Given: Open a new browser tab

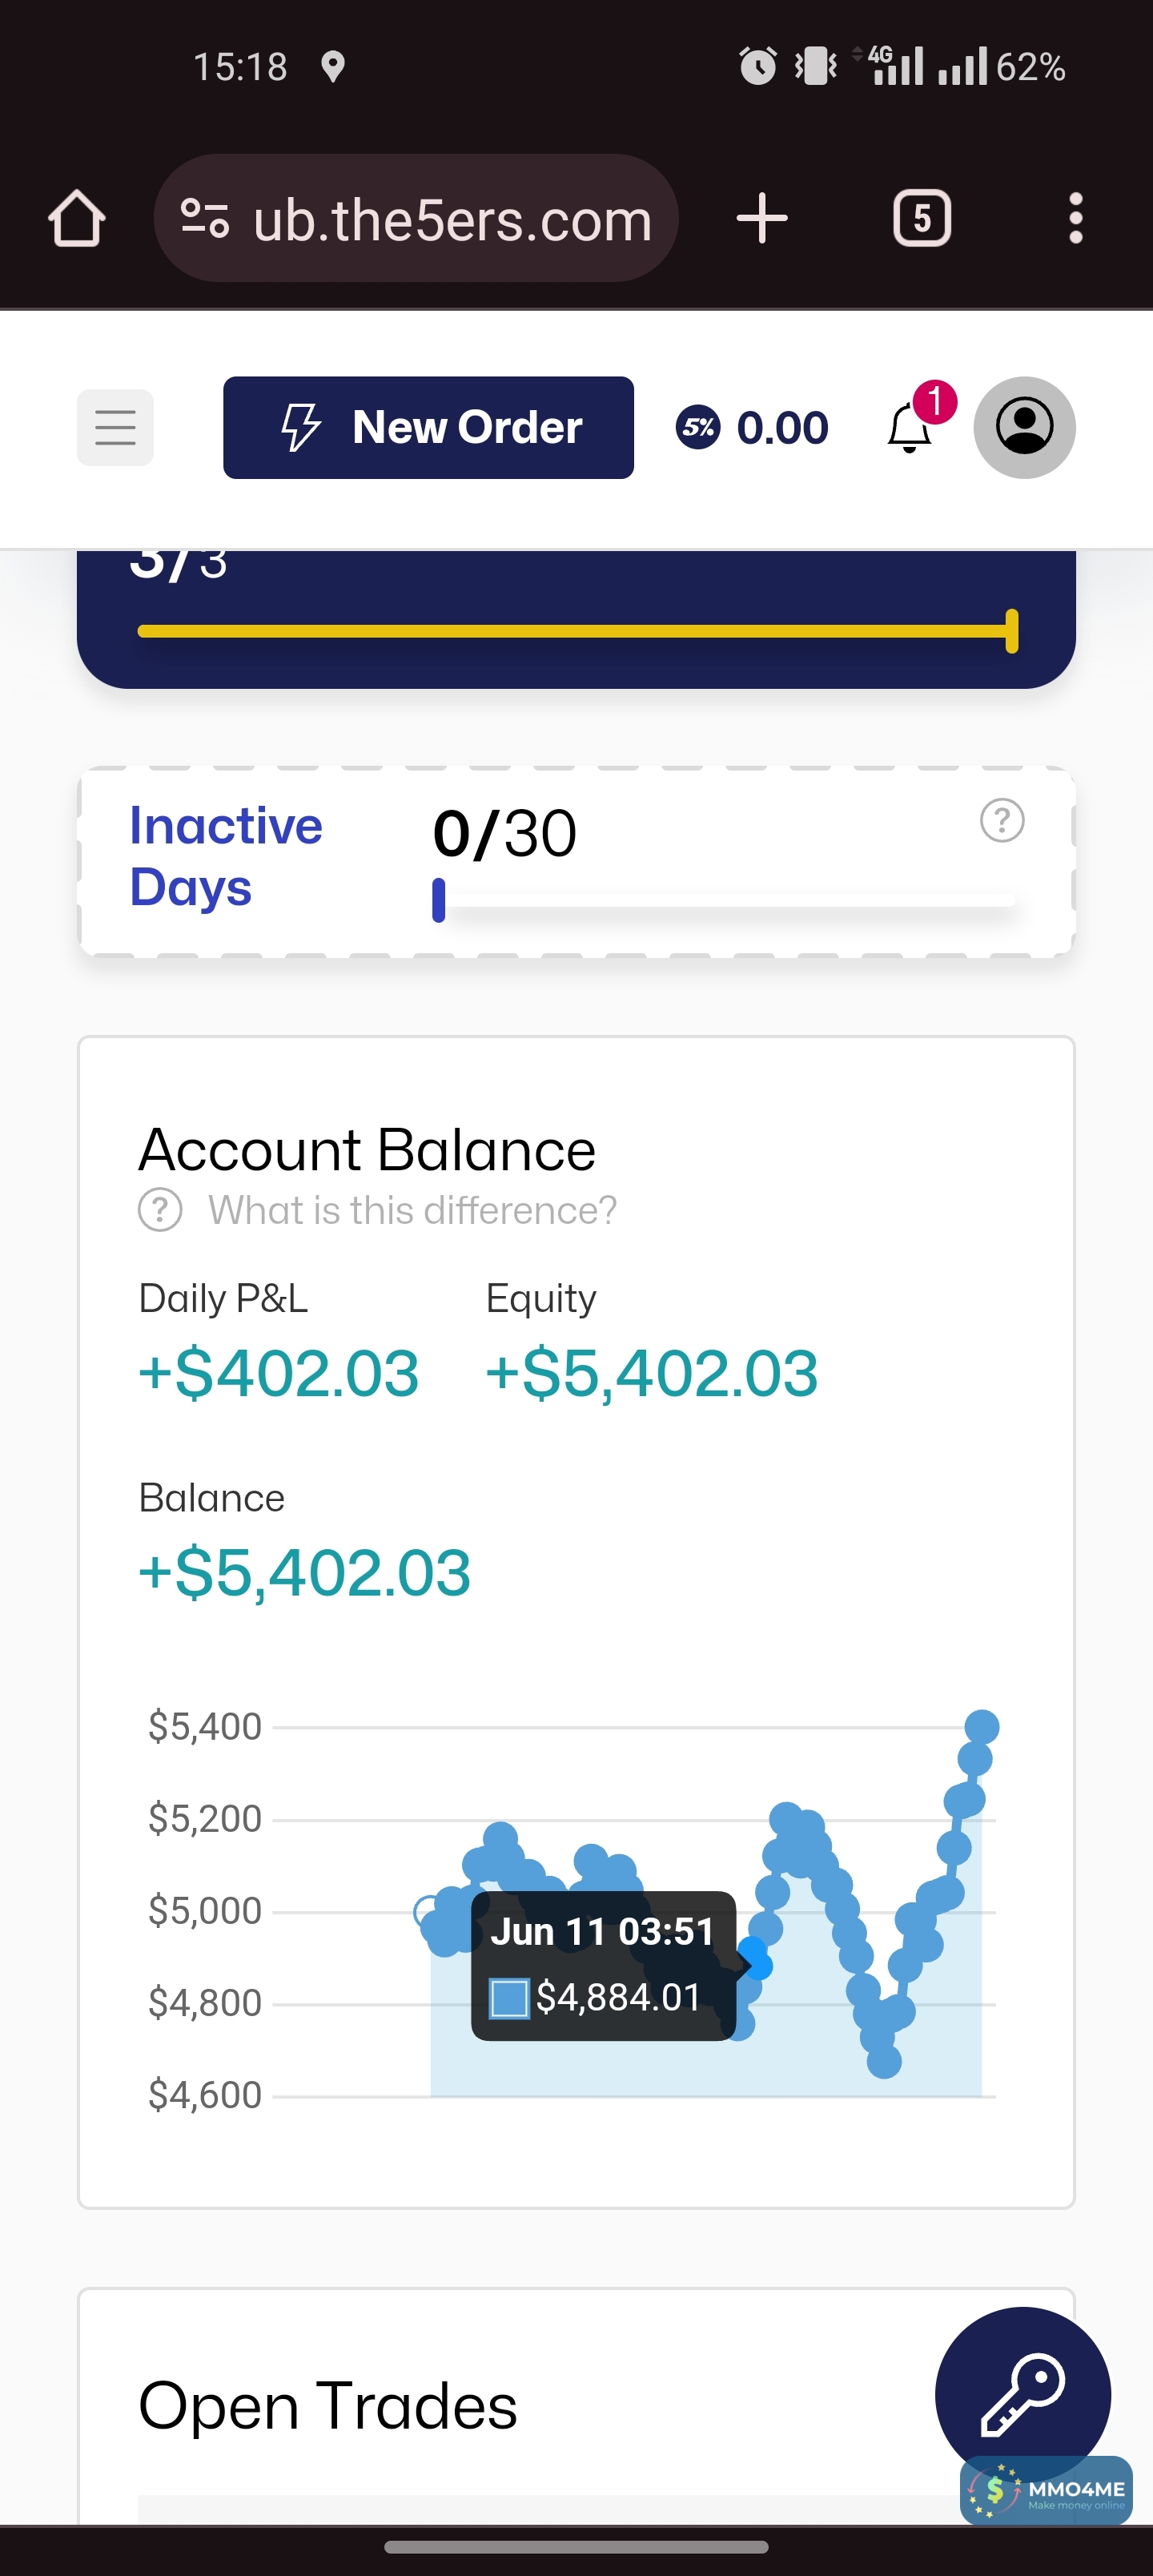Looking at the screenshot, I should click(x=762, y=218).
